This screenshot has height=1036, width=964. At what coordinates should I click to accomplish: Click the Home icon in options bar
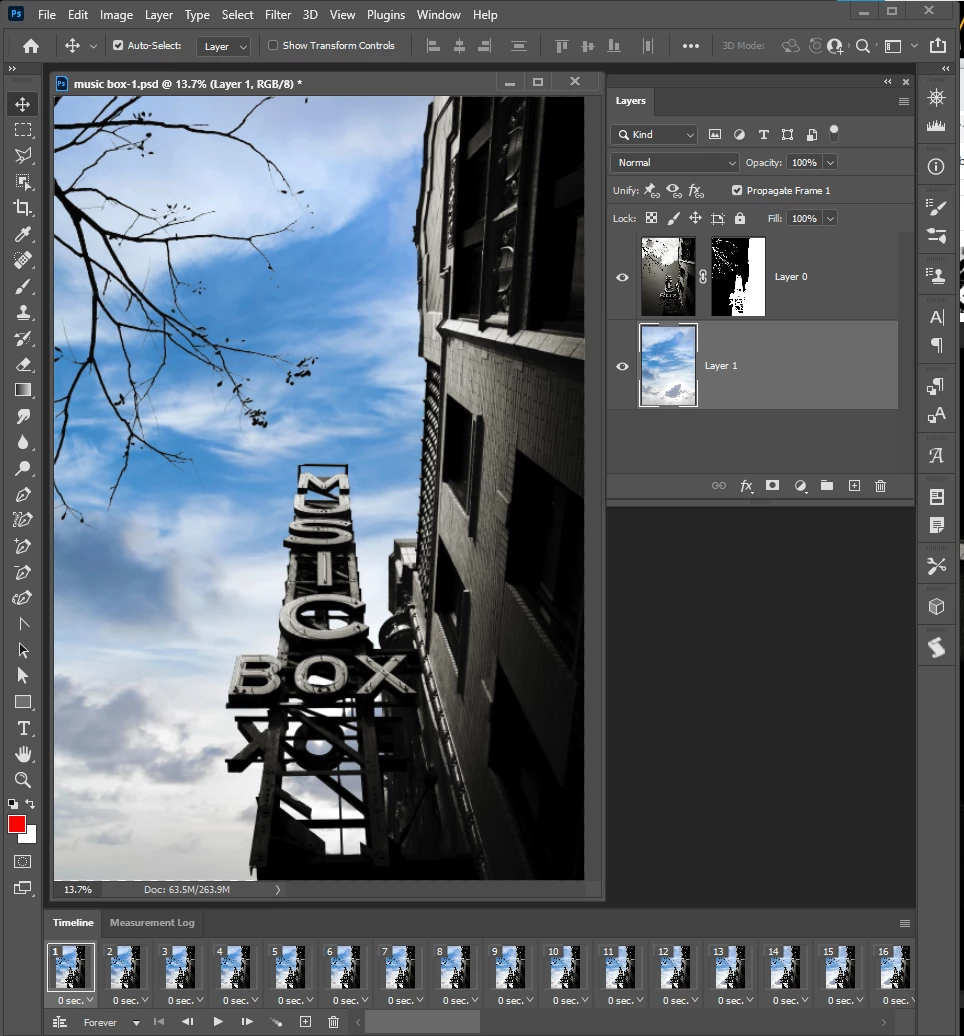30,46
